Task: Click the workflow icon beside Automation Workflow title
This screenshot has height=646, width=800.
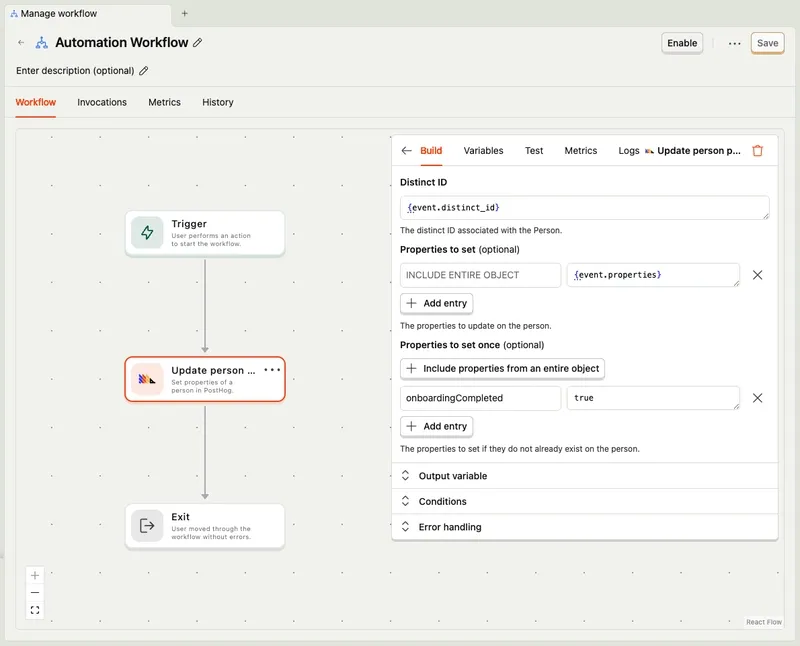Action: tap(40, 43)
